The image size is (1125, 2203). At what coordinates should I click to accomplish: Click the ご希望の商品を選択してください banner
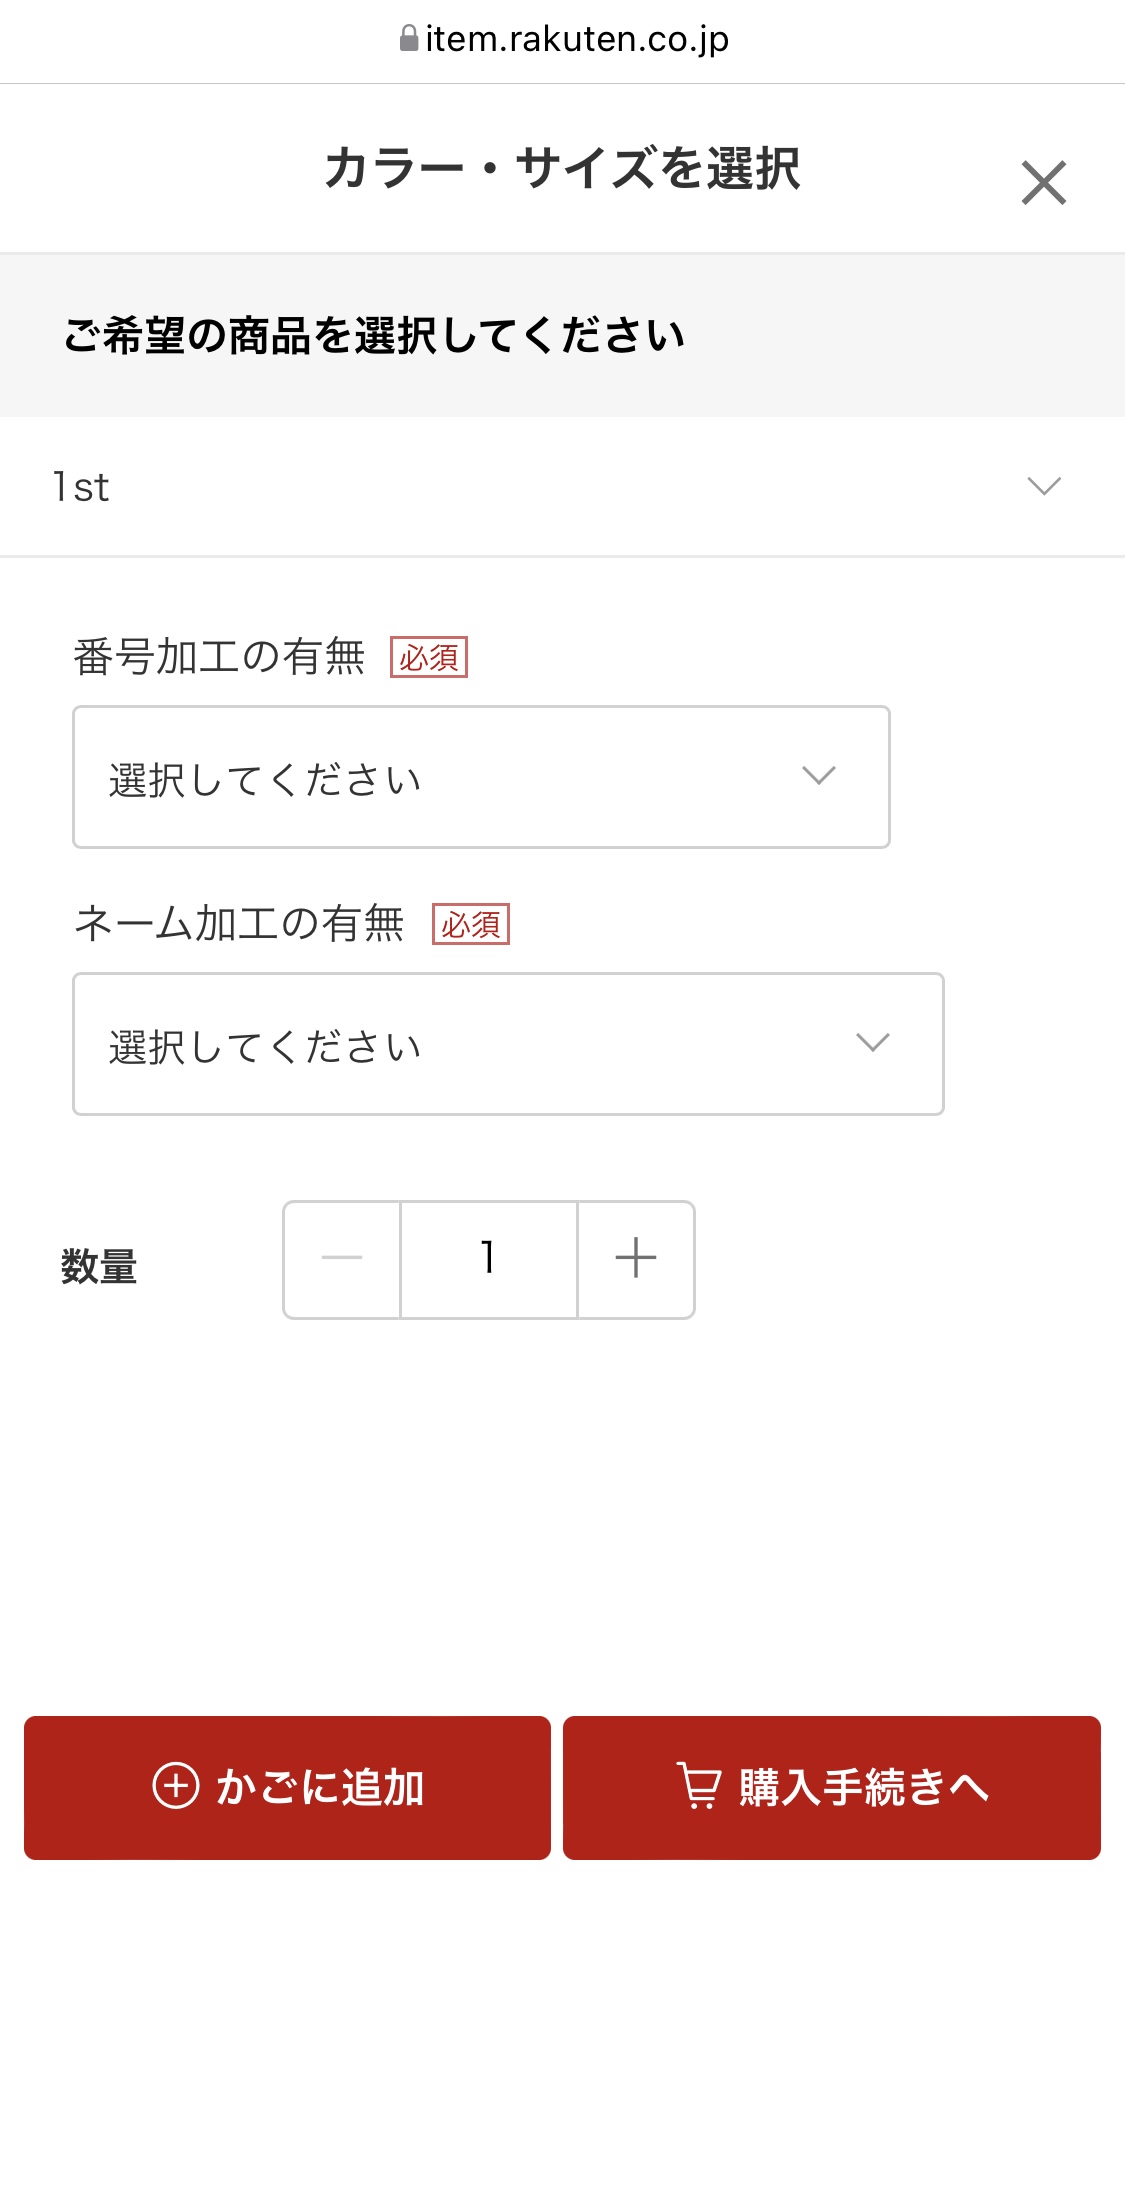(x=374, y=336)
